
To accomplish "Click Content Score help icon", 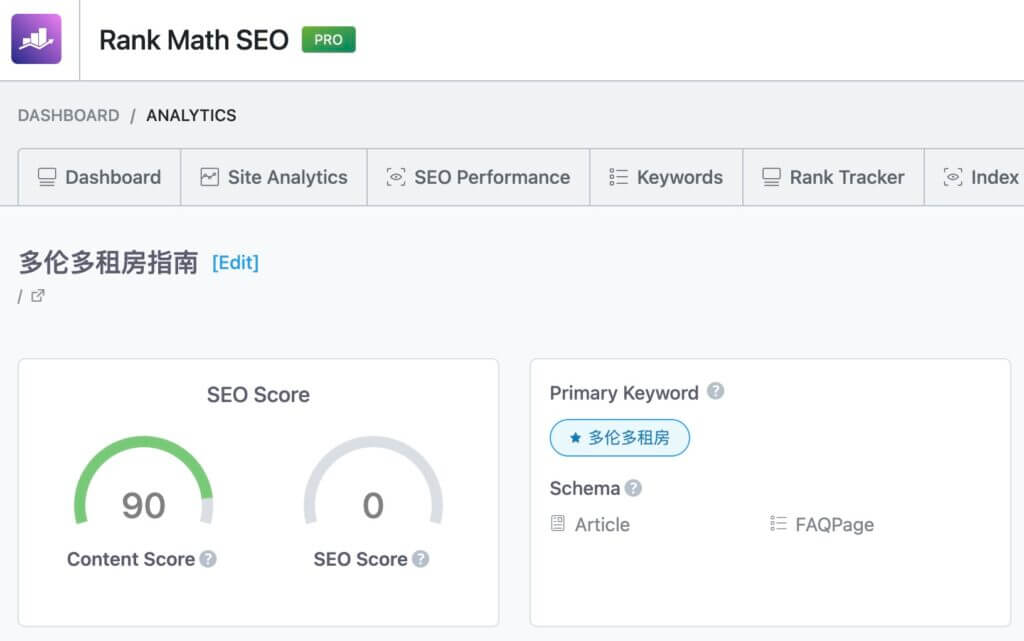I will (x=208, y=559).
